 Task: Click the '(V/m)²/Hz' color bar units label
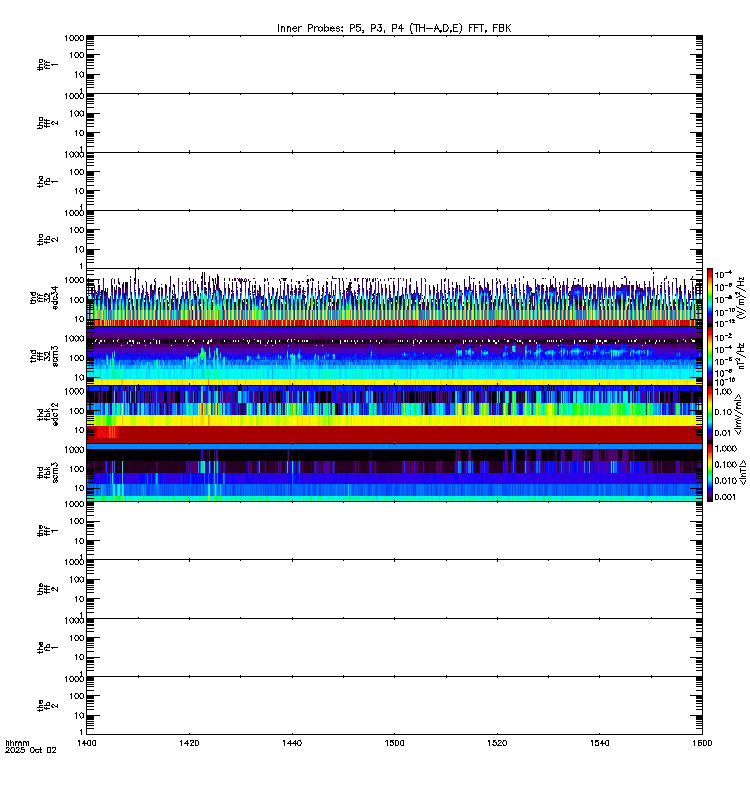740,298
